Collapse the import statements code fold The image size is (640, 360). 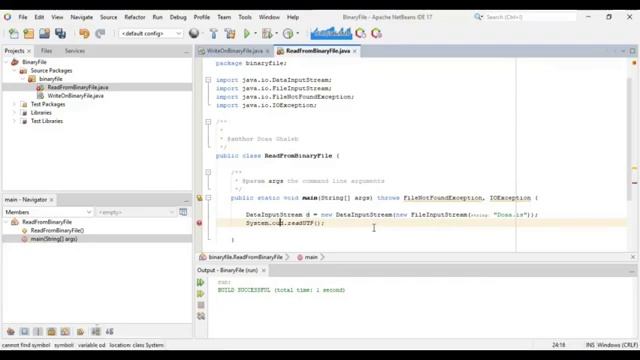pos(208,80)
